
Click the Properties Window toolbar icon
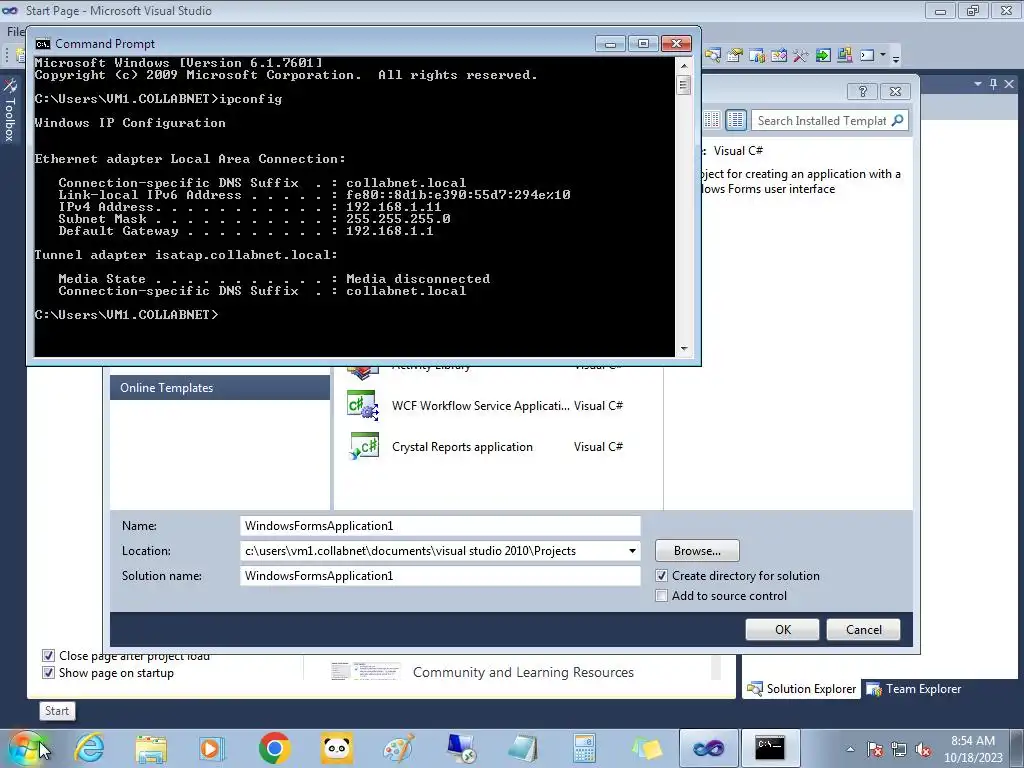click(735, 56)
